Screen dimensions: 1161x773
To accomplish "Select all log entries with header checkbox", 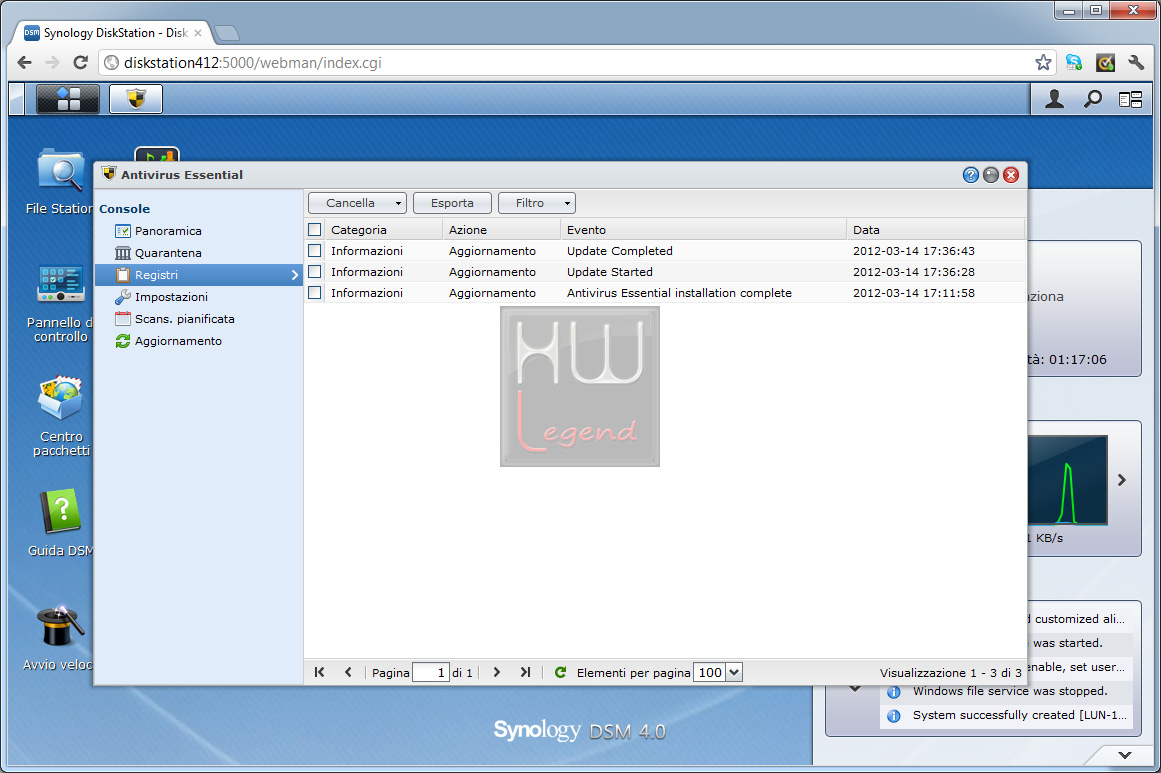I will pos(315,230).
